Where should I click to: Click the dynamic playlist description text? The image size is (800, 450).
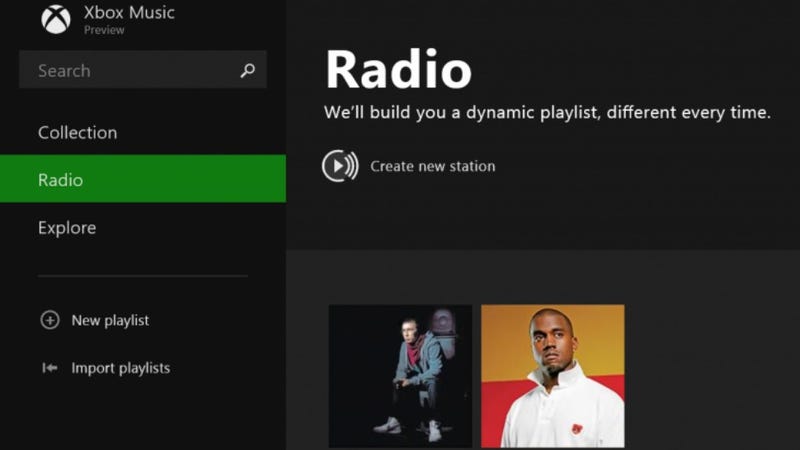(x=547, y=112)
